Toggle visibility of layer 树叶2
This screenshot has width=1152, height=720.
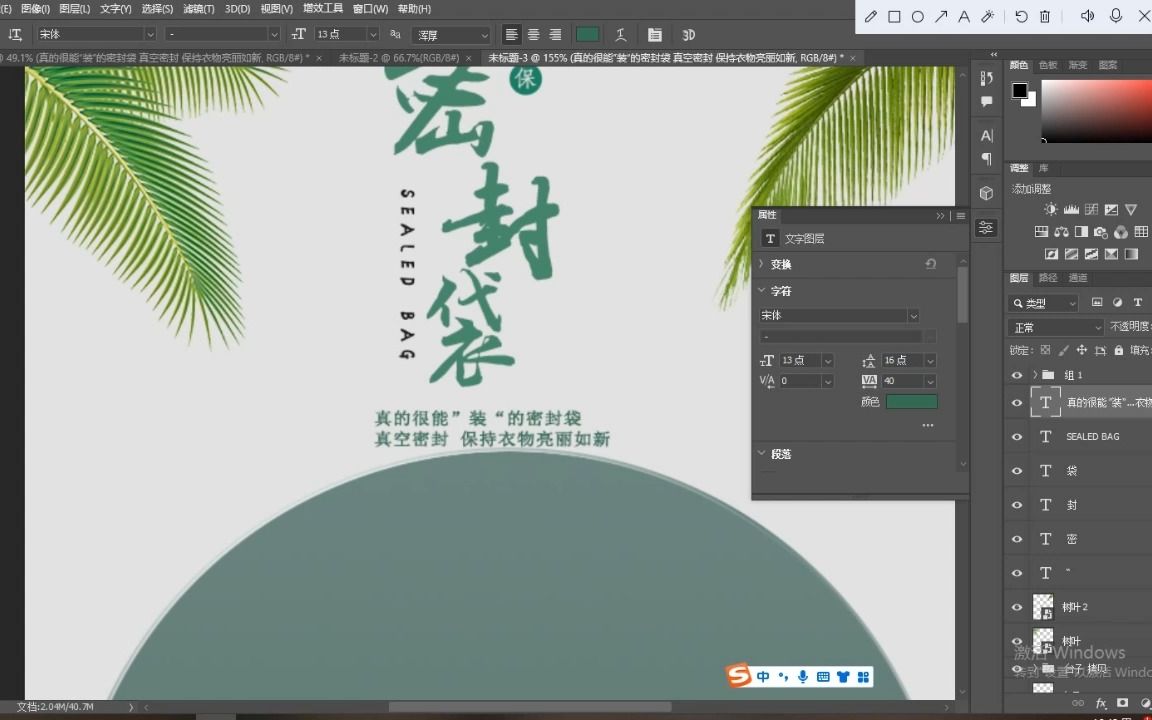pos(1017,607)
